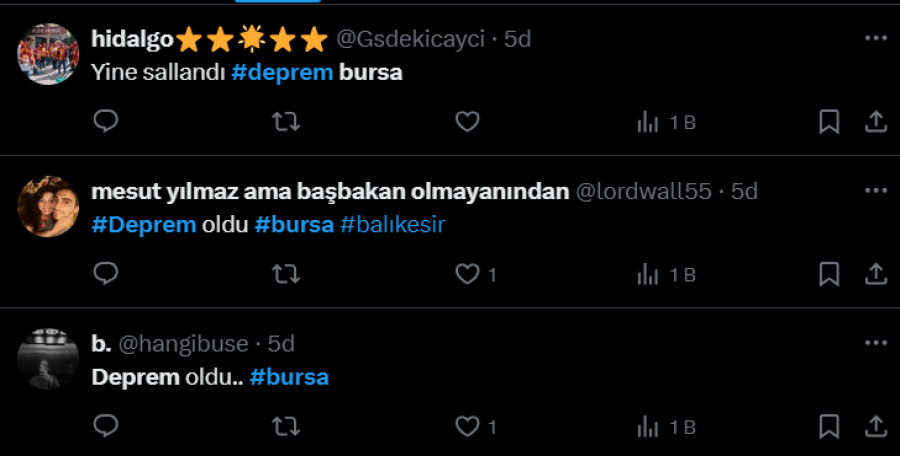Open more options for hidalgo's tweet
Viewport: 900px width, 456px height.
pyautogui.click(x=876, y=38)
